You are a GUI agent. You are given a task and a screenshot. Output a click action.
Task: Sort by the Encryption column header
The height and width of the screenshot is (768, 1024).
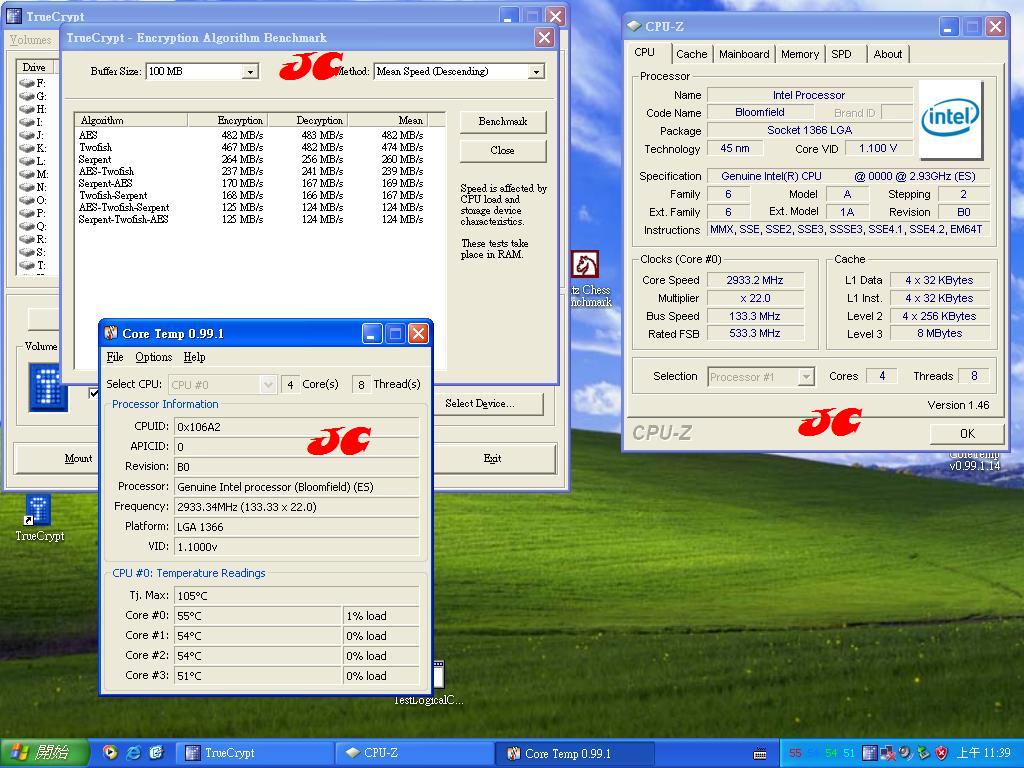coord(227,120)
